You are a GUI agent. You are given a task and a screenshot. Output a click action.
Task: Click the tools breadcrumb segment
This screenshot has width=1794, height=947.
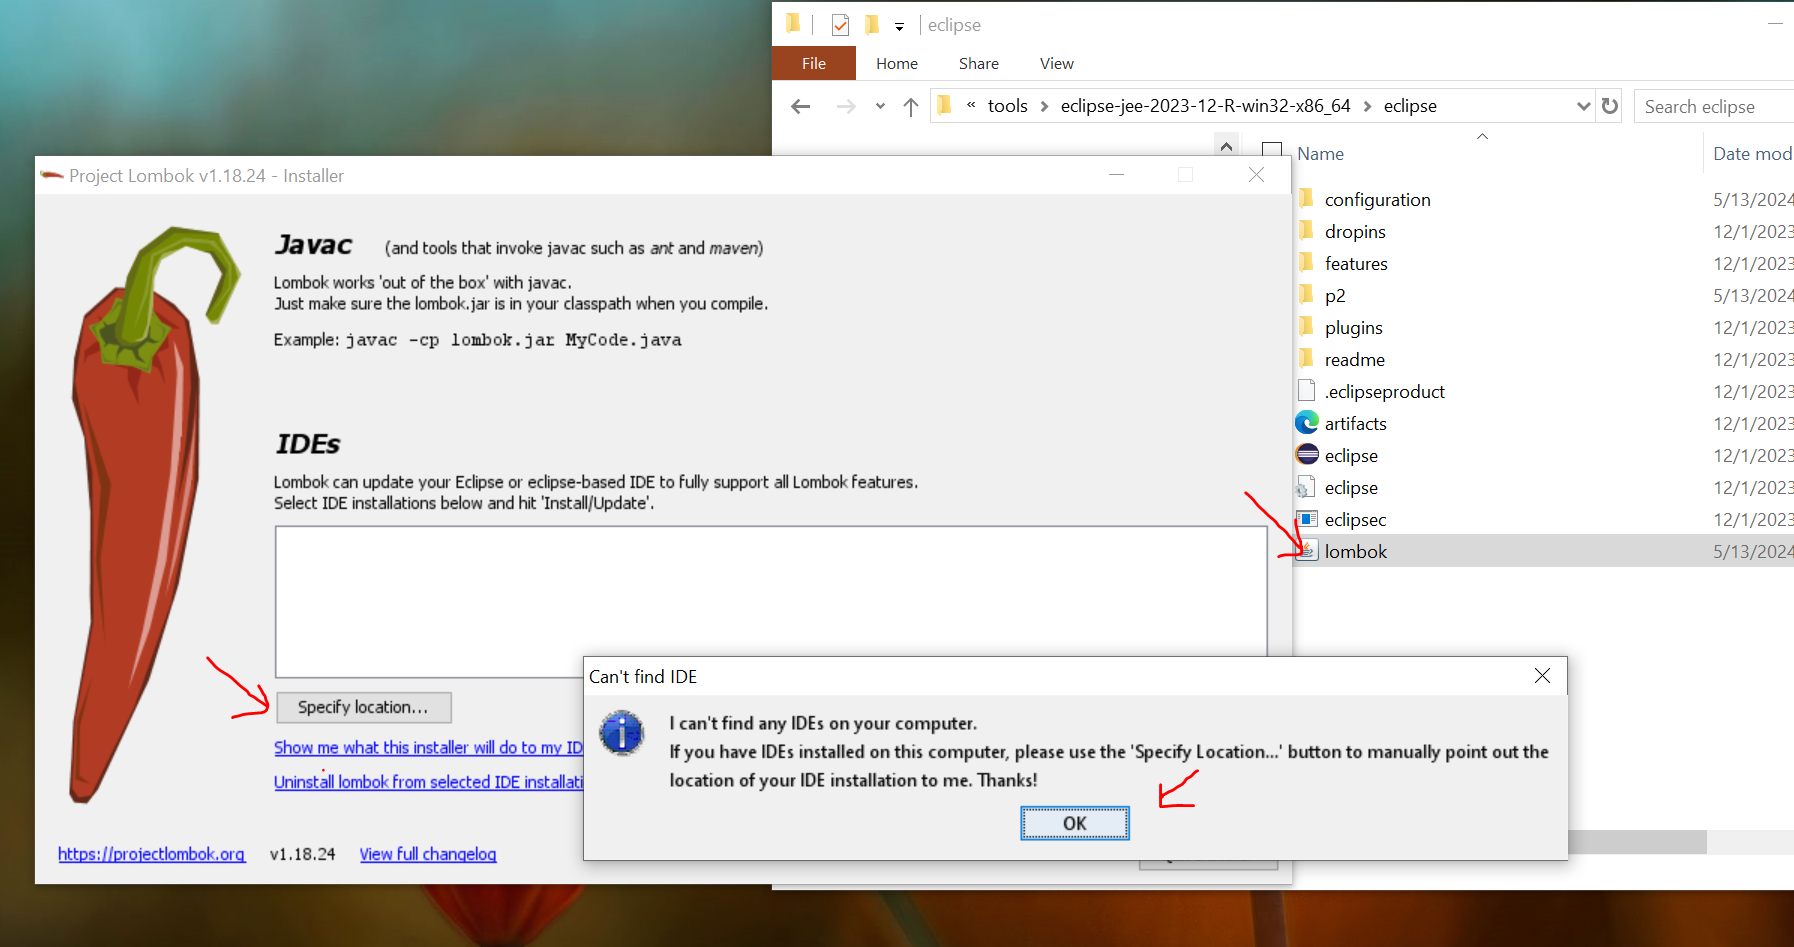click(1007, 106)
